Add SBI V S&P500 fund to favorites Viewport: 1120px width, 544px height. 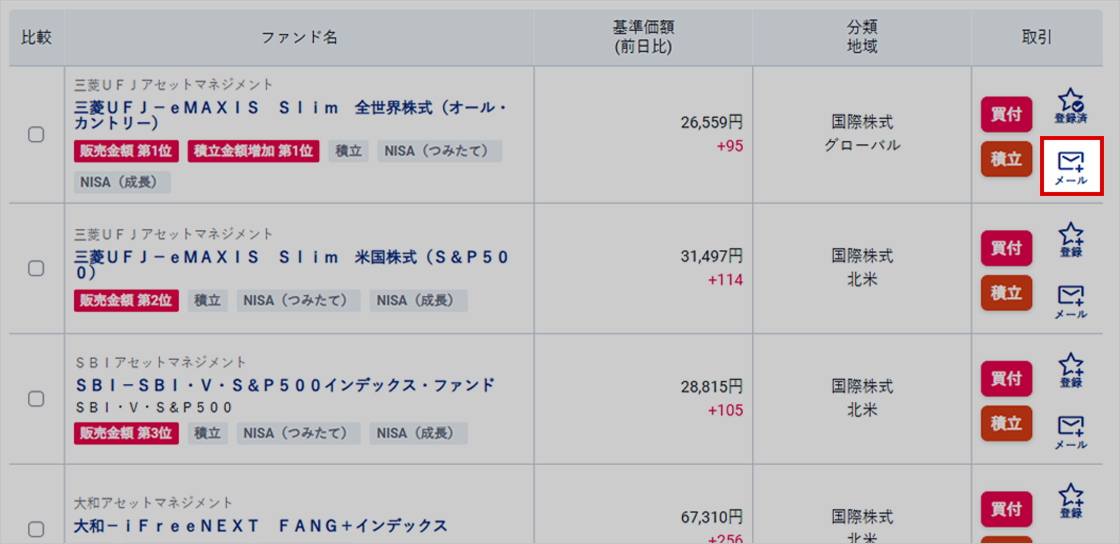1070,370
